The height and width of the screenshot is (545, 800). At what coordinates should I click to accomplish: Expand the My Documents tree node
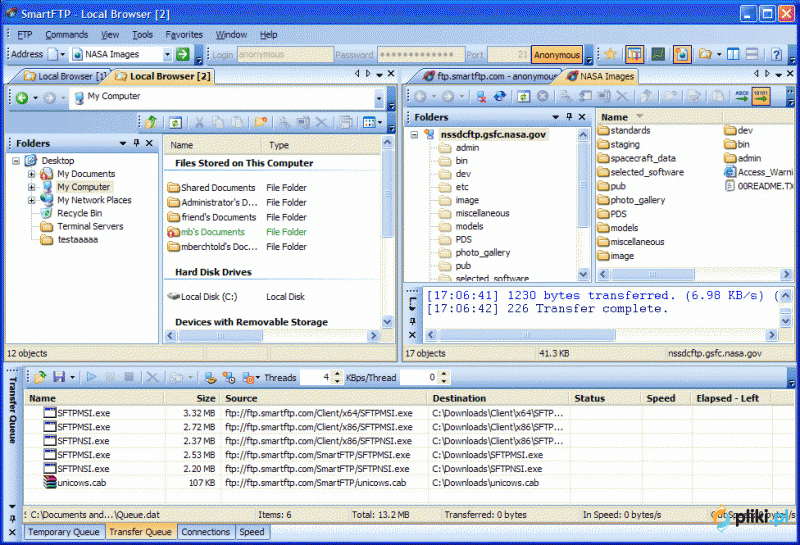tap(31, 174)
